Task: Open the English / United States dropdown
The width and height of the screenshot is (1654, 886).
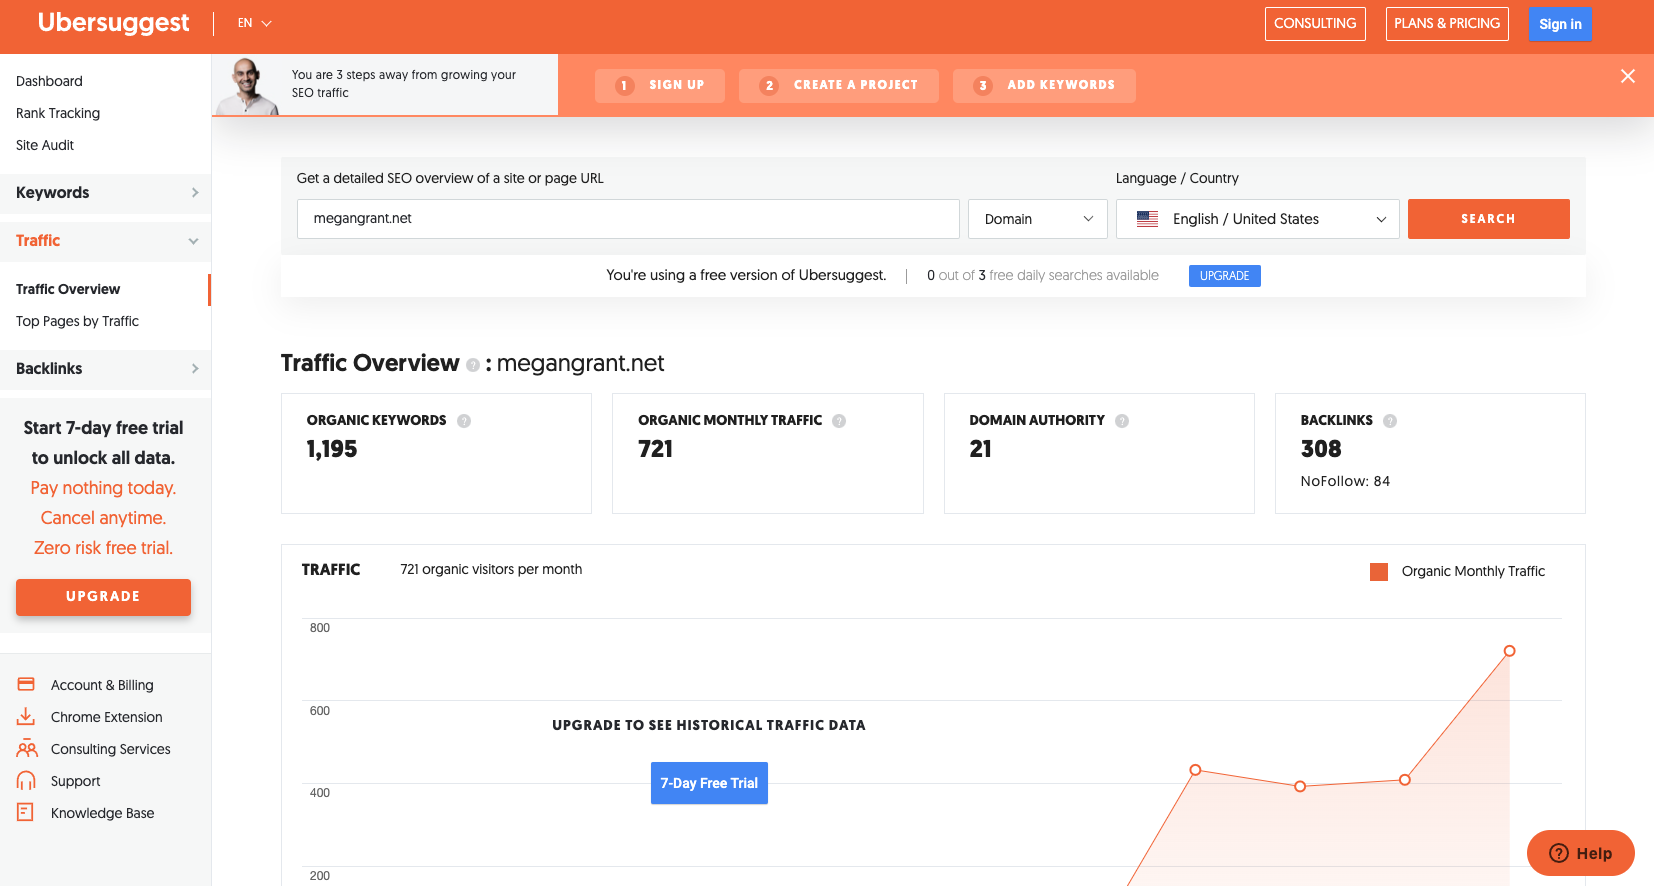Action: coord(1258,219)
